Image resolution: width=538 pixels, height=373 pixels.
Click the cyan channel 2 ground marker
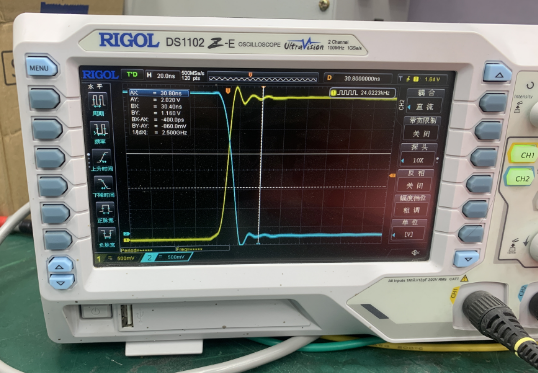click(126, 234)
